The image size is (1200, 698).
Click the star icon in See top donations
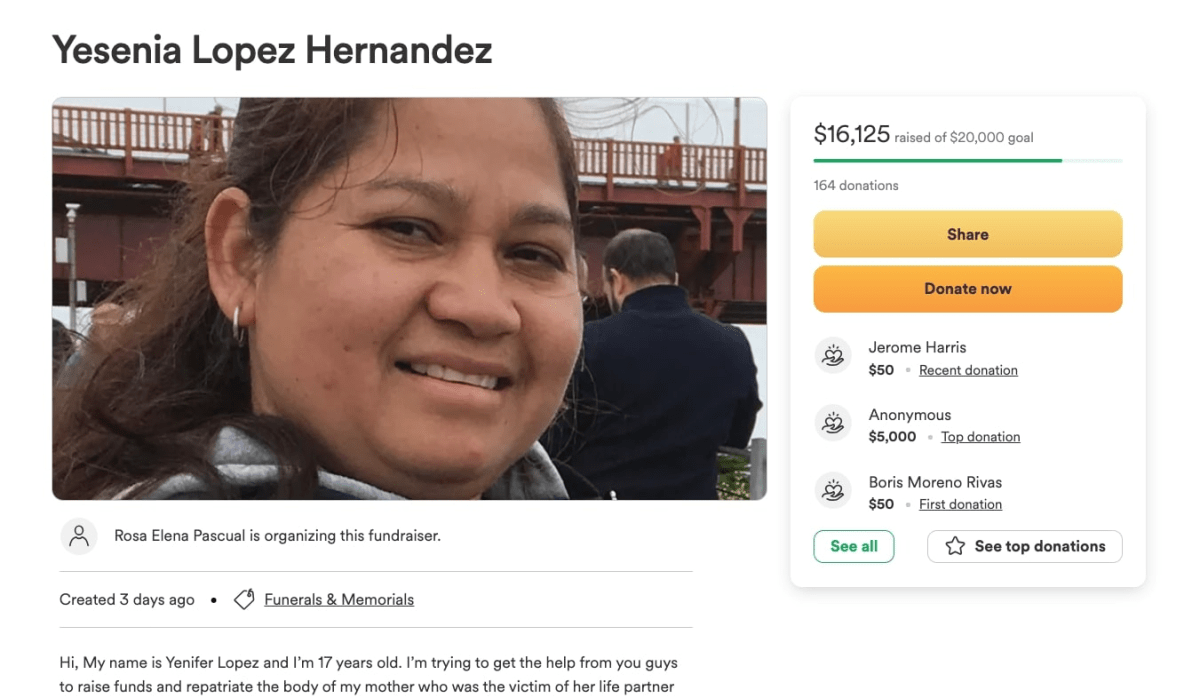(x=955, y=546)
